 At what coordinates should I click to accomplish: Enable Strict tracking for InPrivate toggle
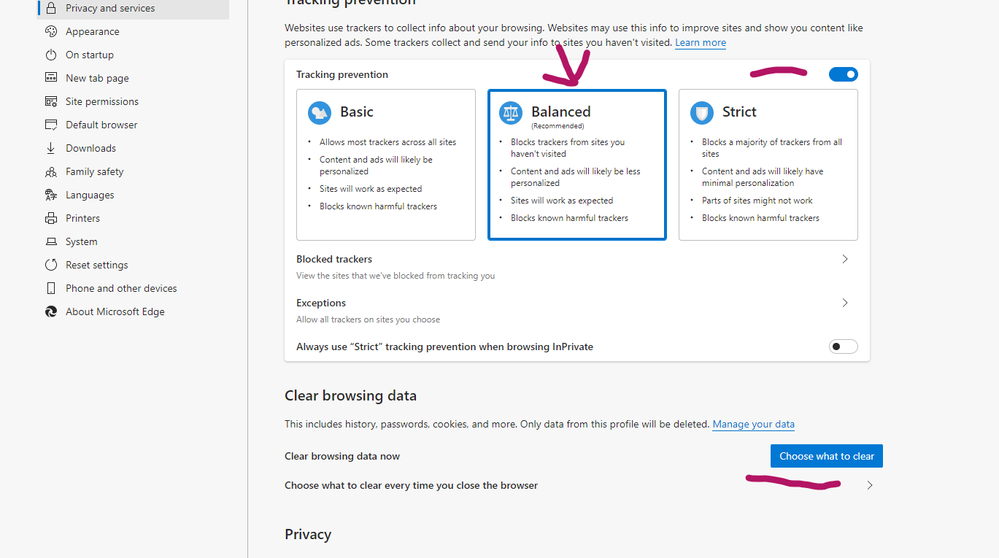pos(843,347)
